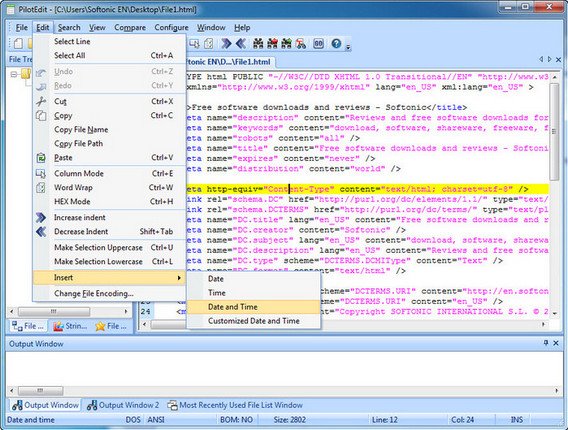Click the INS indicator in status bar
568x430 pixels.
pos(517,419)
